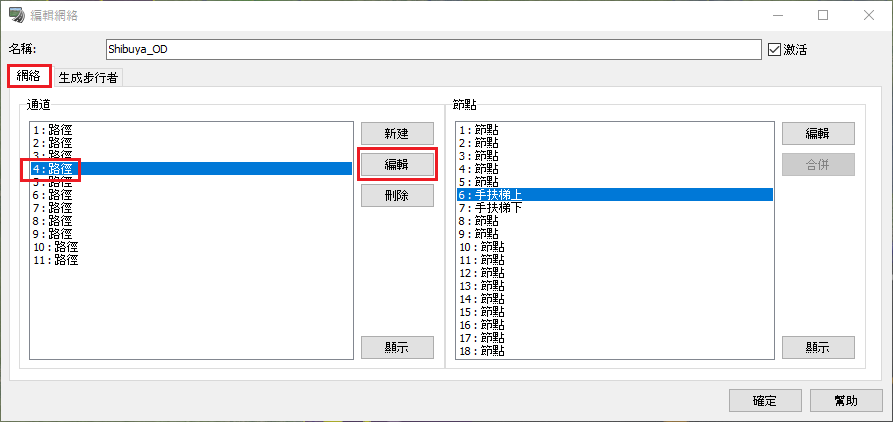Select path row 8：路徑
This screenshot has height=422, width=893.
[191, 221]
